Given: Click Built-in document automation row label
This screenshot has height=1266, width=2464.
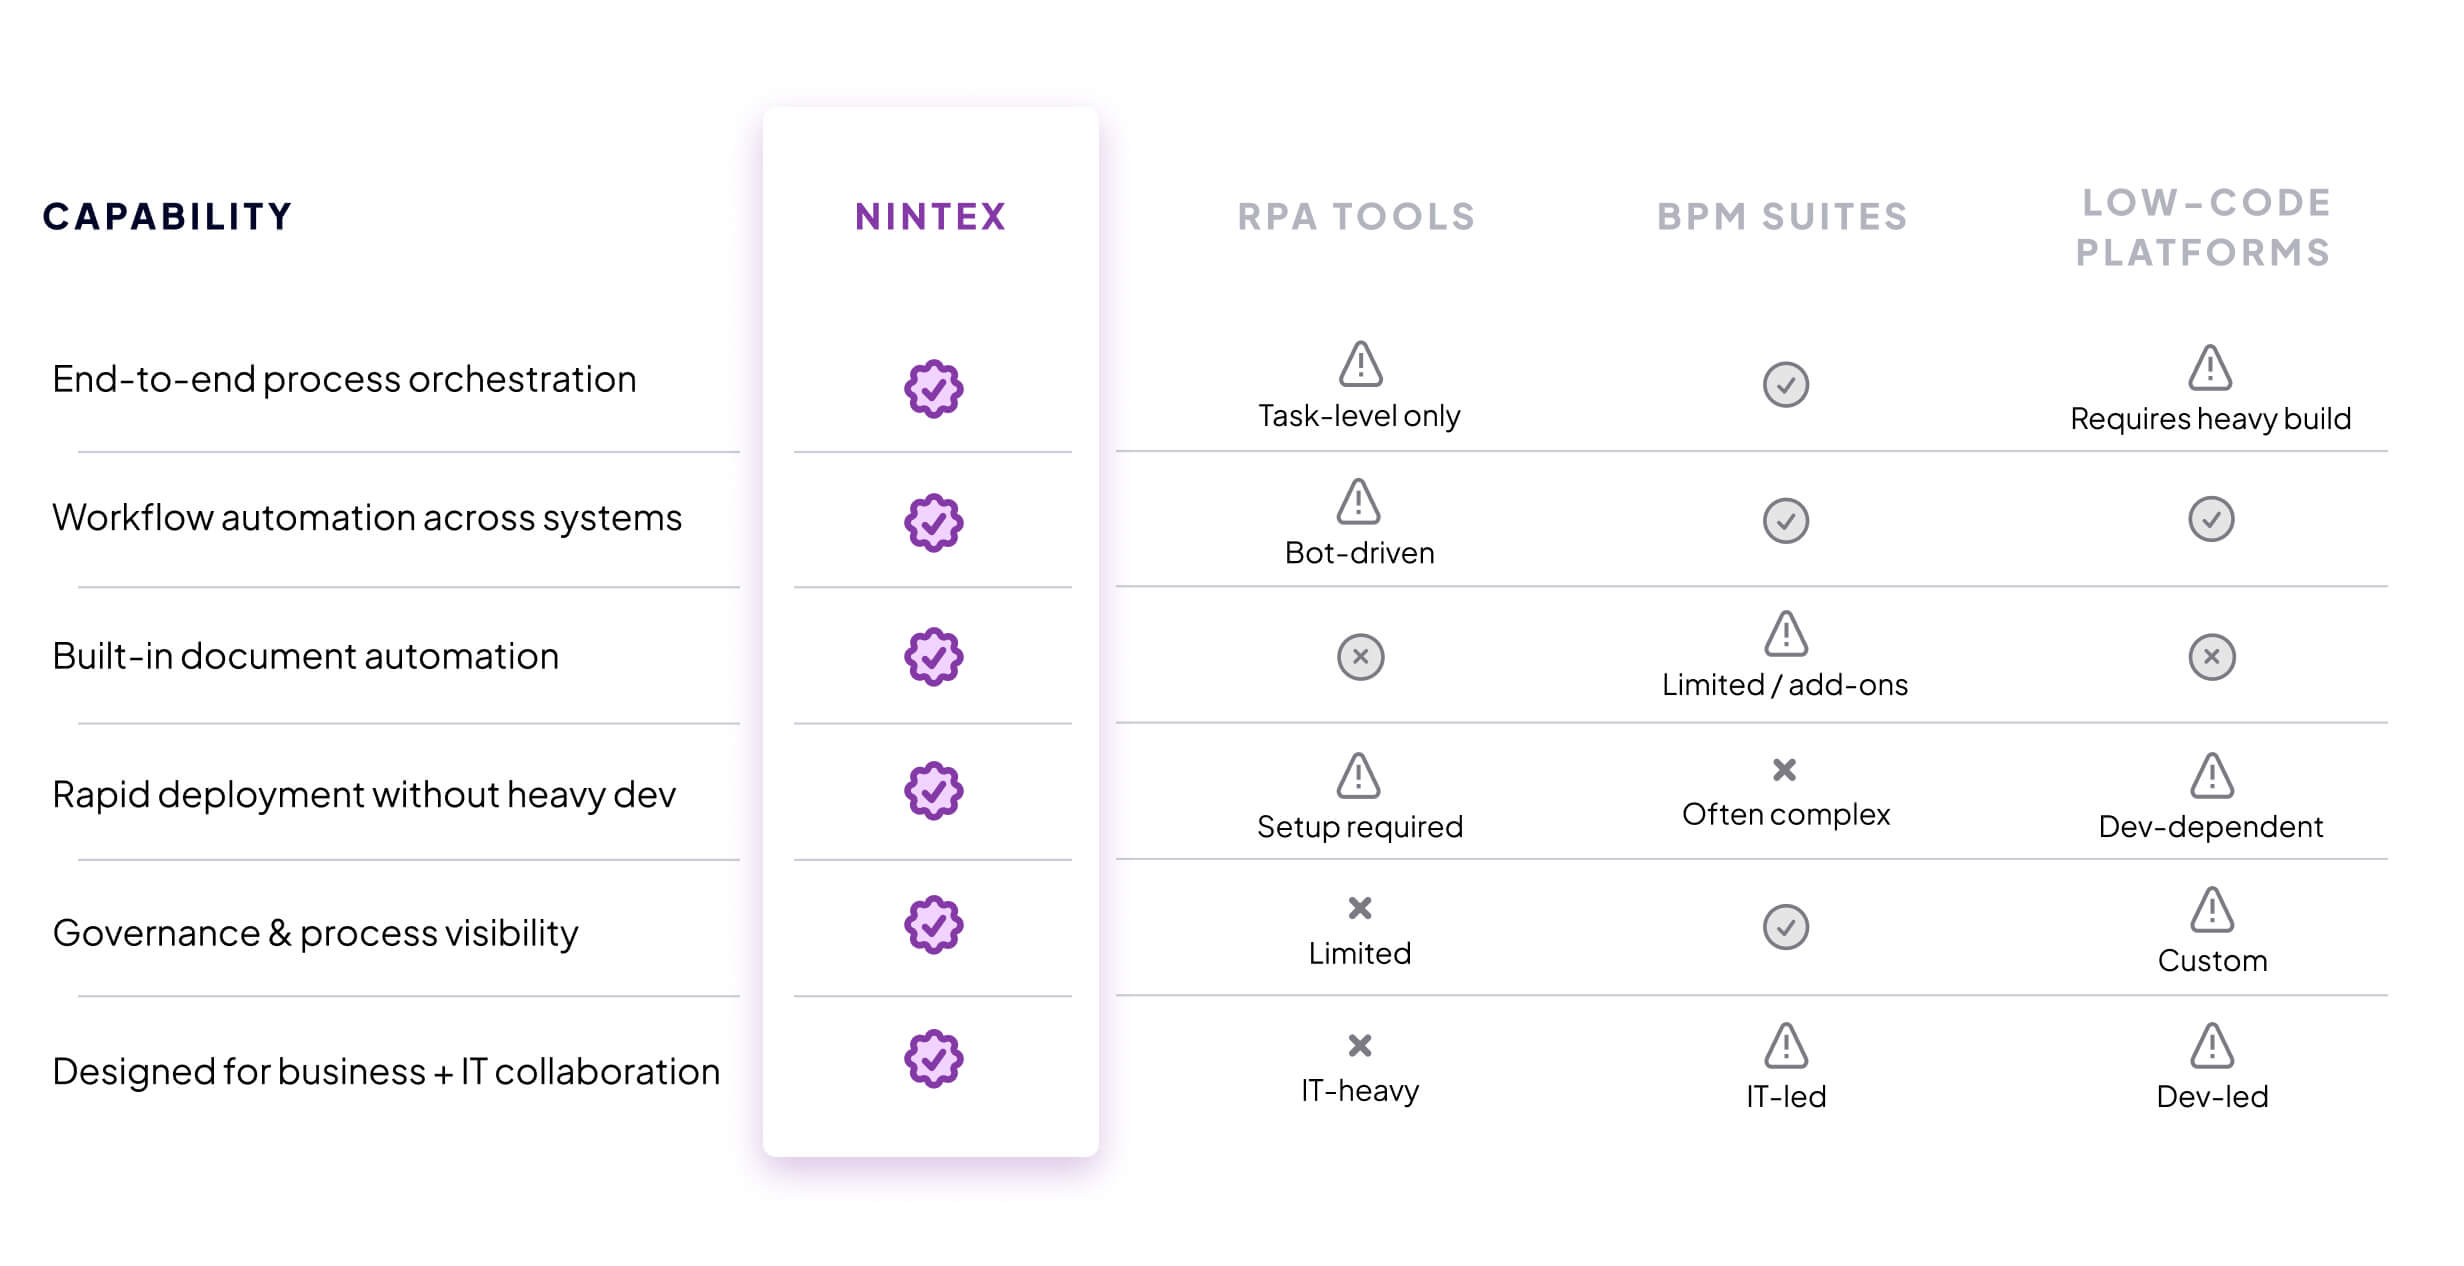Looking at the screenshot, I should coord(305,656).
